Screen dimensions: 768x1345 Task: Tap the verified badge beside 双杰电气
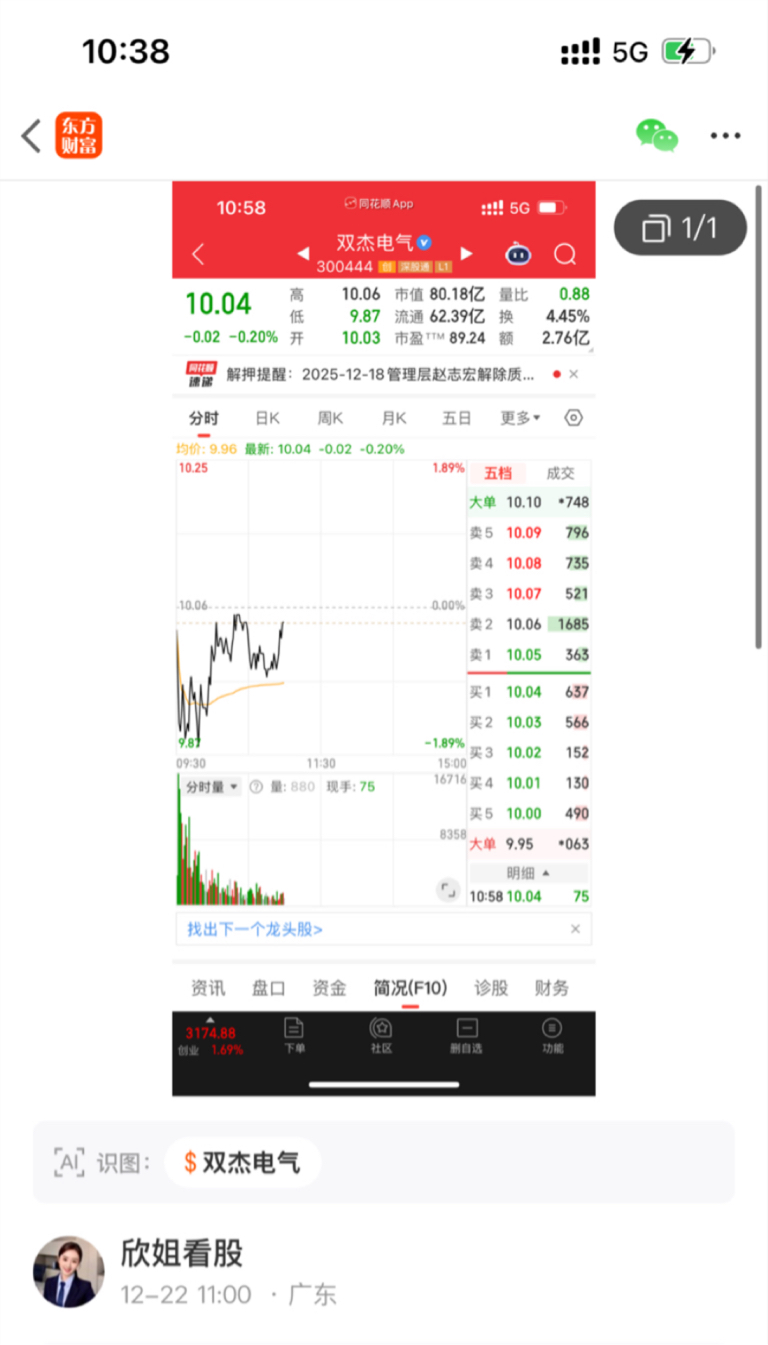(424, 242)
